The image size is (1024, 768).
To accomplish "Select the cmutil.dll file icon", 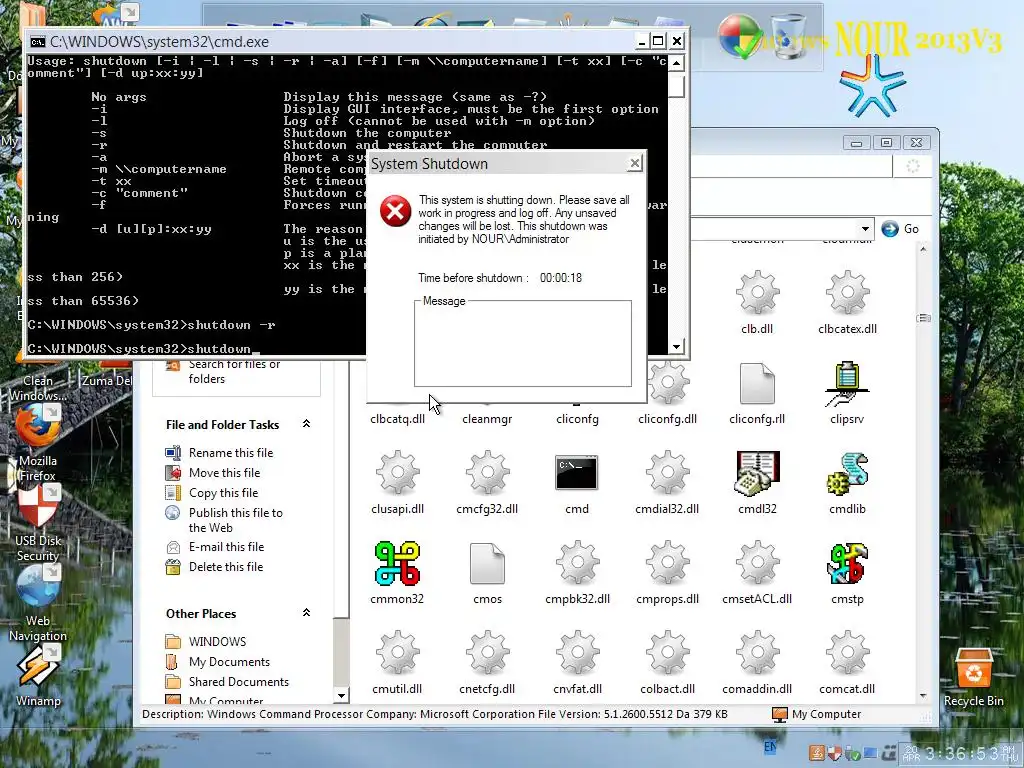I will click(x=397, y=653).
